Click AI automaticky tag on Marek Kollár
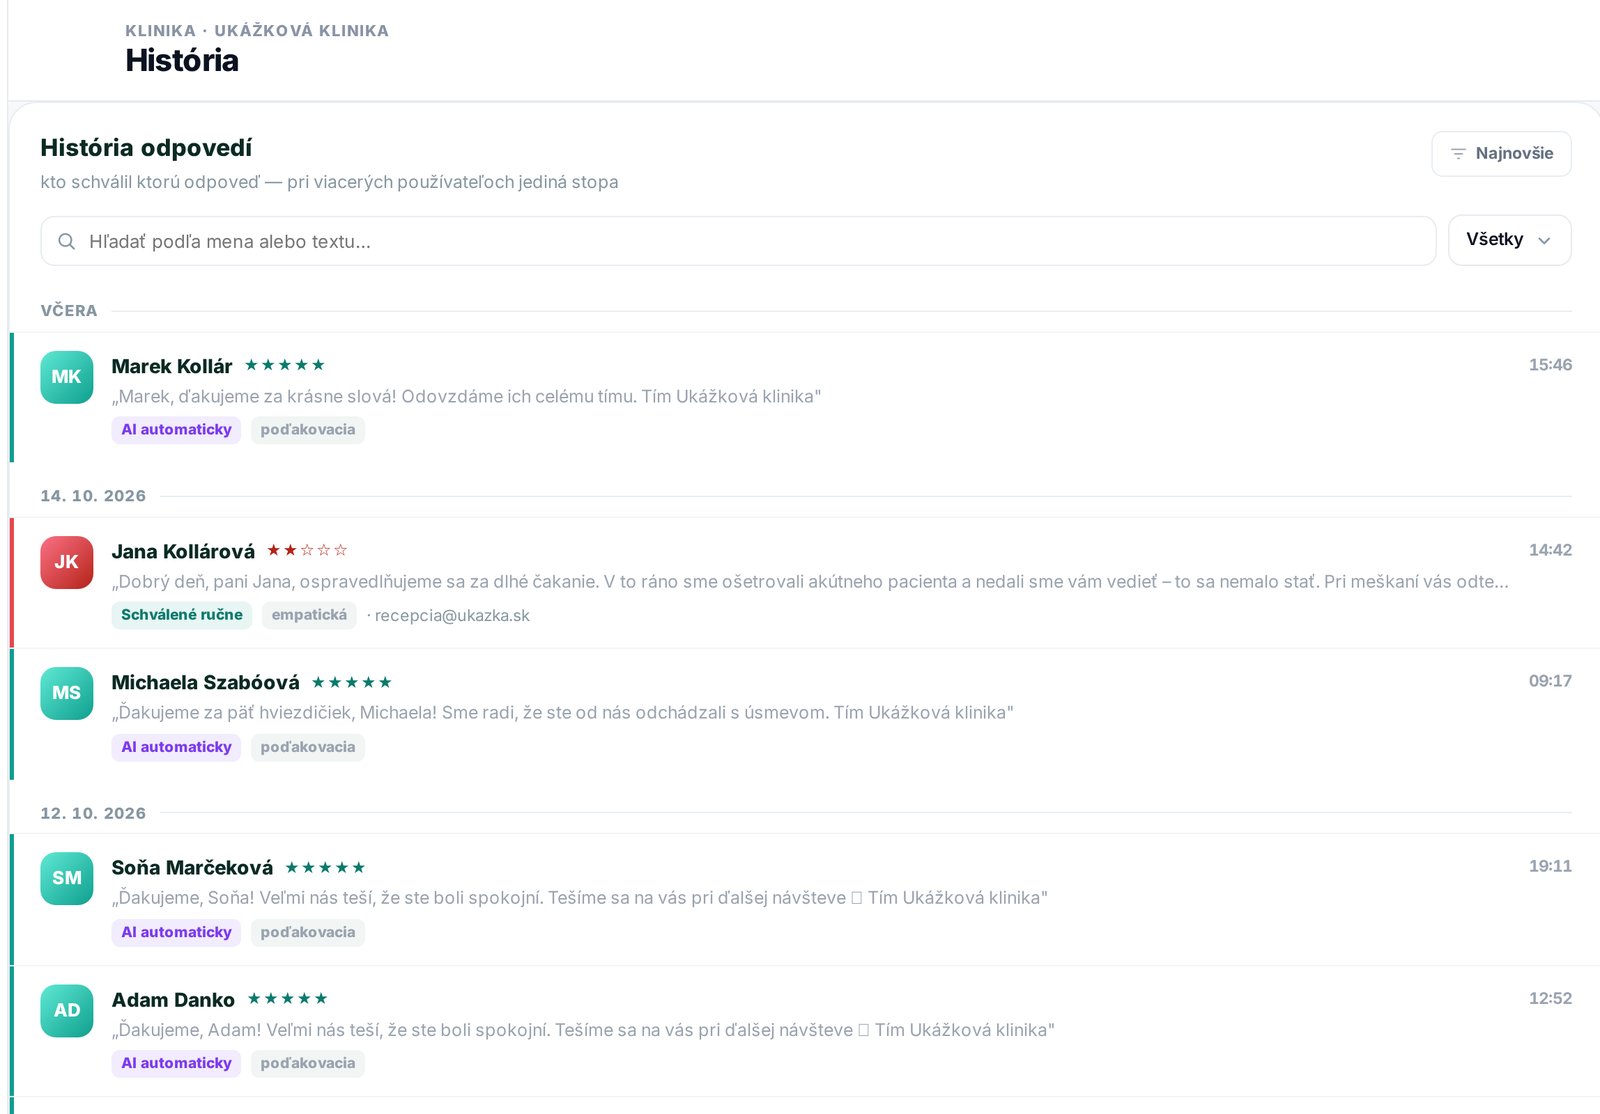Screen dimensions: 1600x1114 pos(176,430)
